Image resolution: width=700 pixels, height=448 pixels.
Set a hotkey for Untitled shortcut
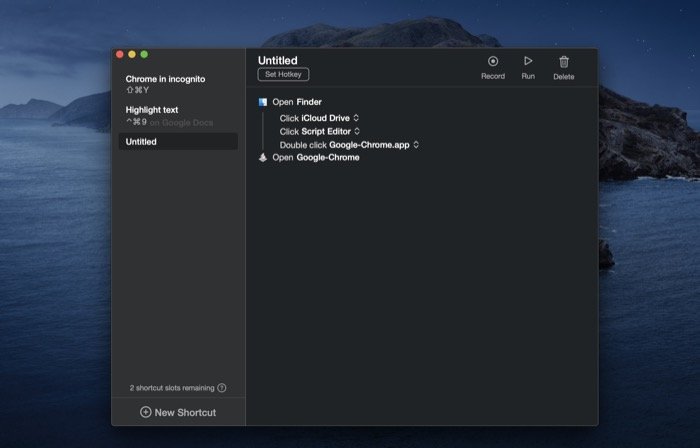283,75
